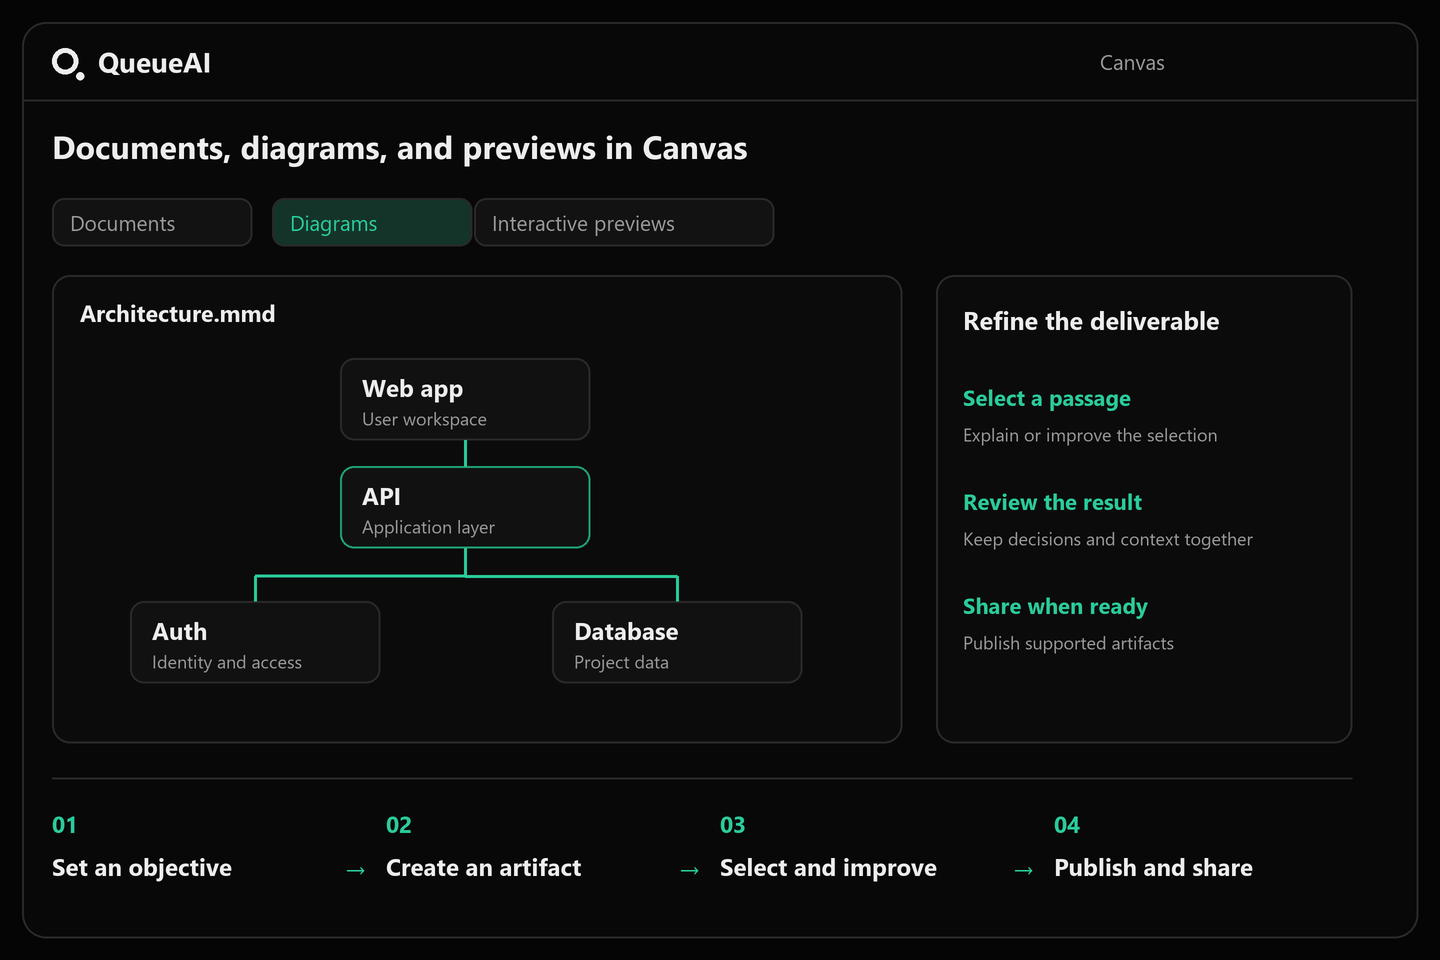This screenshot has height=960, width=1440.
Task: Select the Web app diagram node
Action: click(x=465, y=399)
